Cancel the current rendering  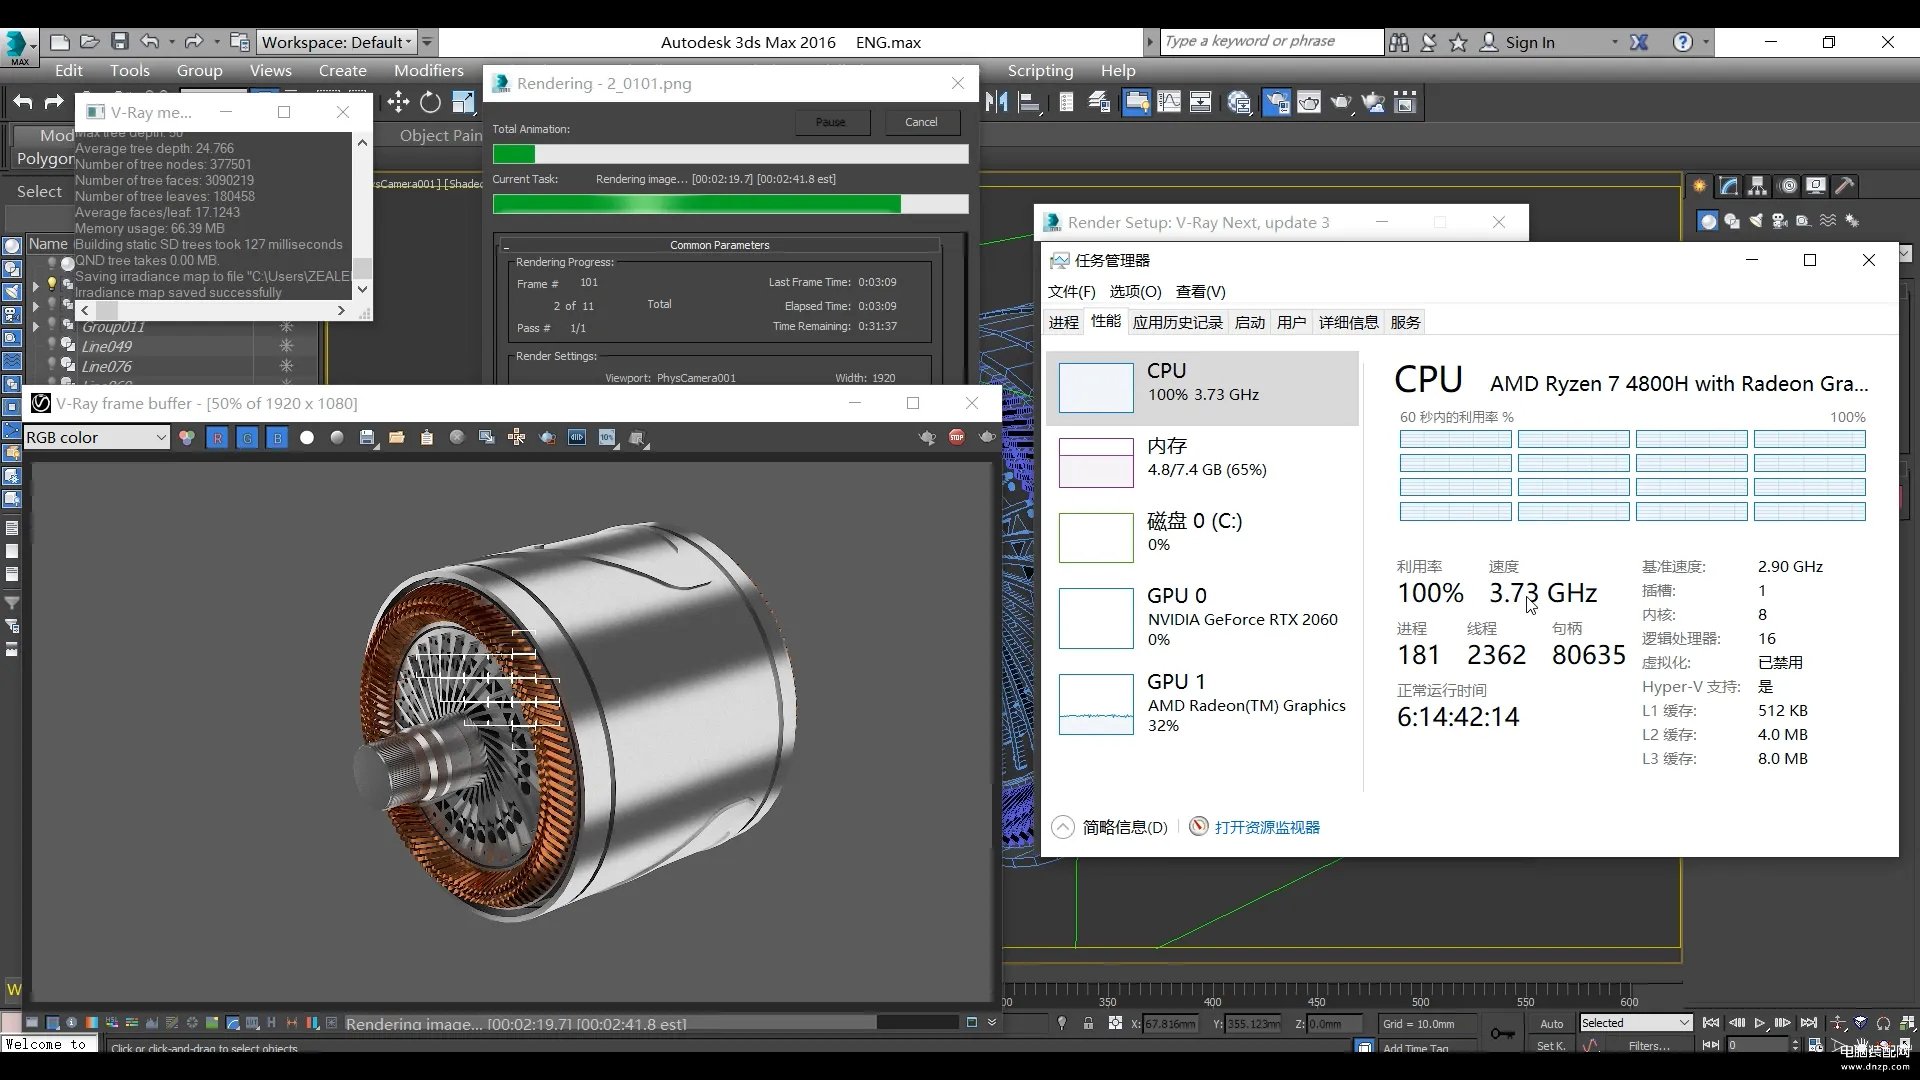[x=921, y=122]
